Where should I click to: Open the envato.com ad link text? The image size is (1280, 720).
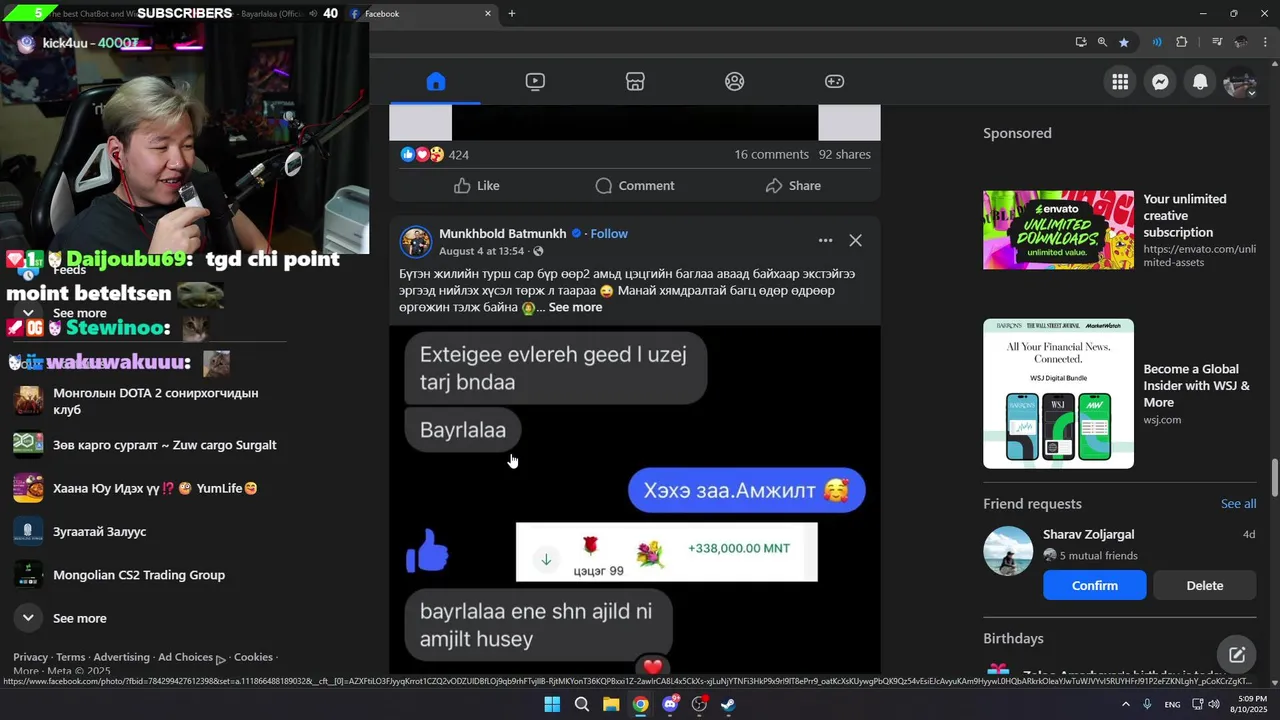point(1199,256)
